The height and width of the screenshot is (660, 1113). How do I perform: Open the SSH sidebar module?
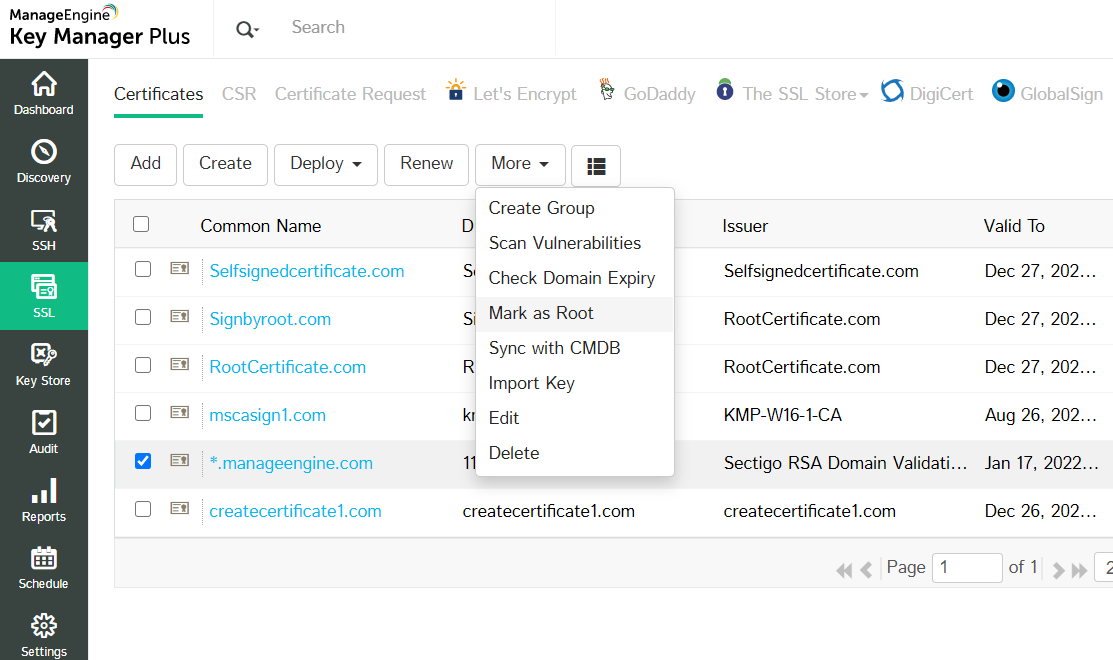(x=44, y=229)
